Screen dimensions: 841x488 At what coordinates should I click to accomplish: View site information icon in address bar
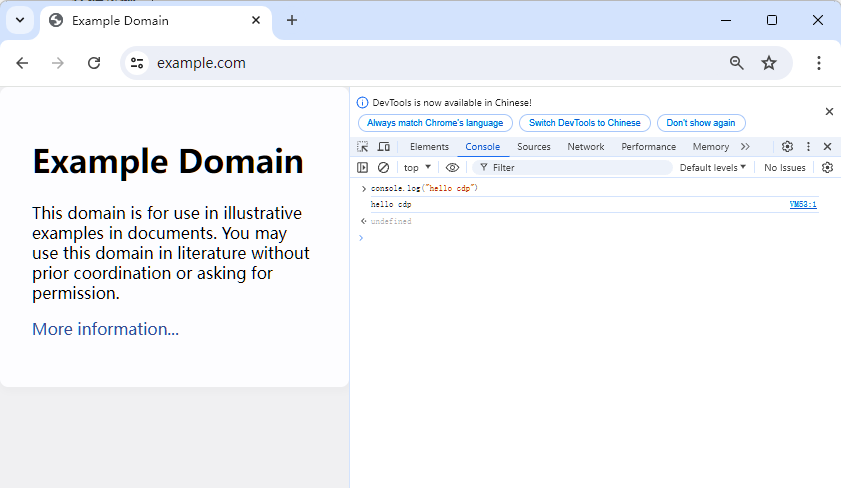click(x=137, y=63)
